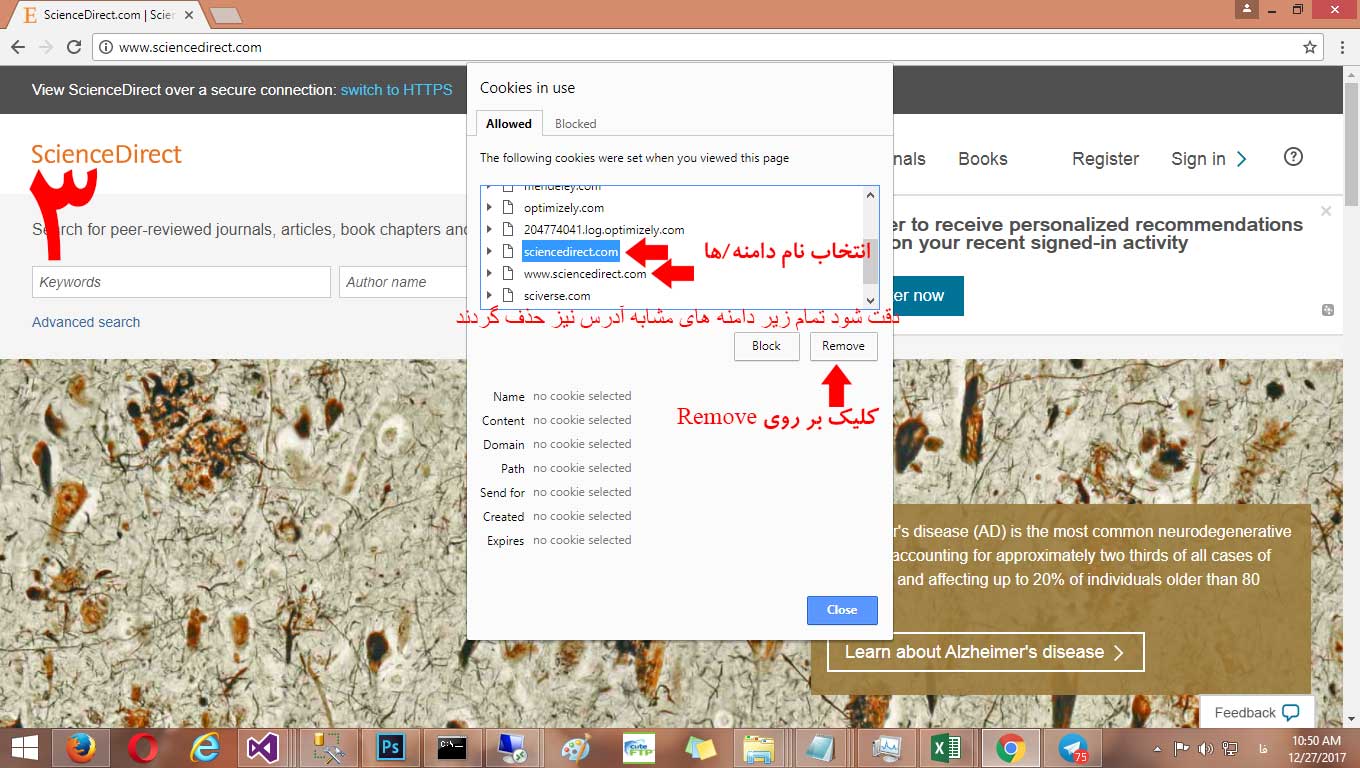1360x768 pixels.
Task: Open a new browser tab
Action: pyautogui.click(x=226, y=15)
